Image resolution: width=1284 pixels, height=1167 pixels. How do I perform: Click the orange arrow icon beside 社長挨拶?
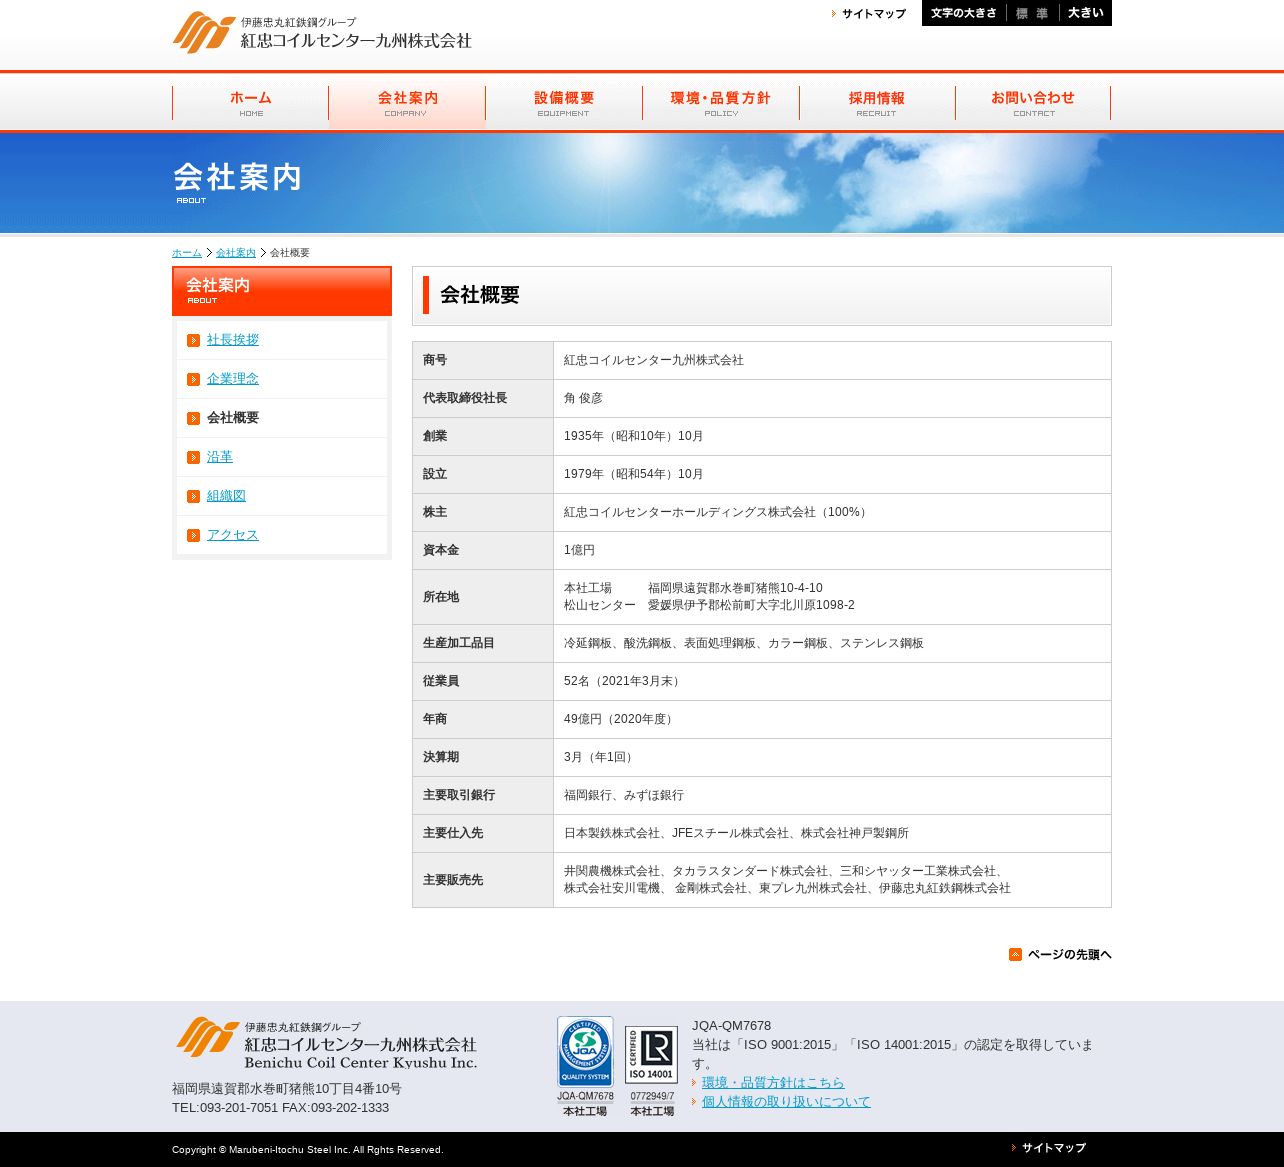194,340
